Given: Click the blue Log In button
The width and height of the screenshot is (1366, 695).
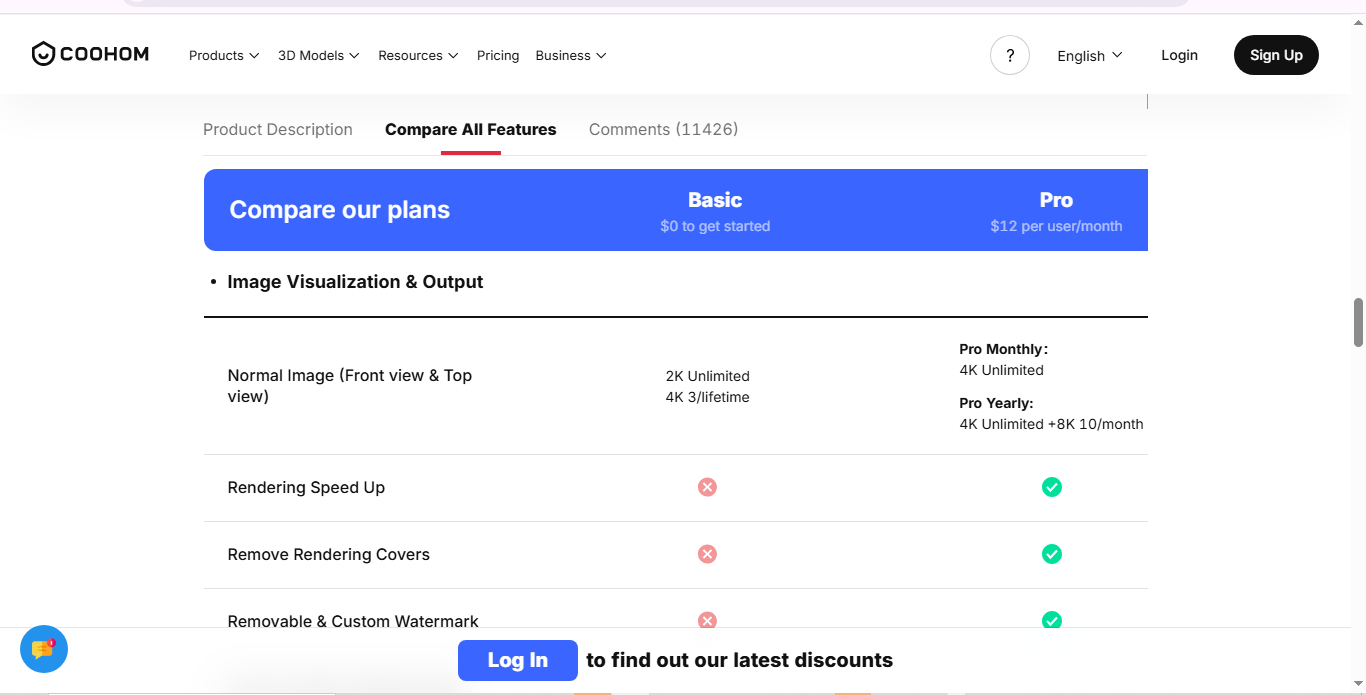Looking at the screenshot, I should [518, 660].
